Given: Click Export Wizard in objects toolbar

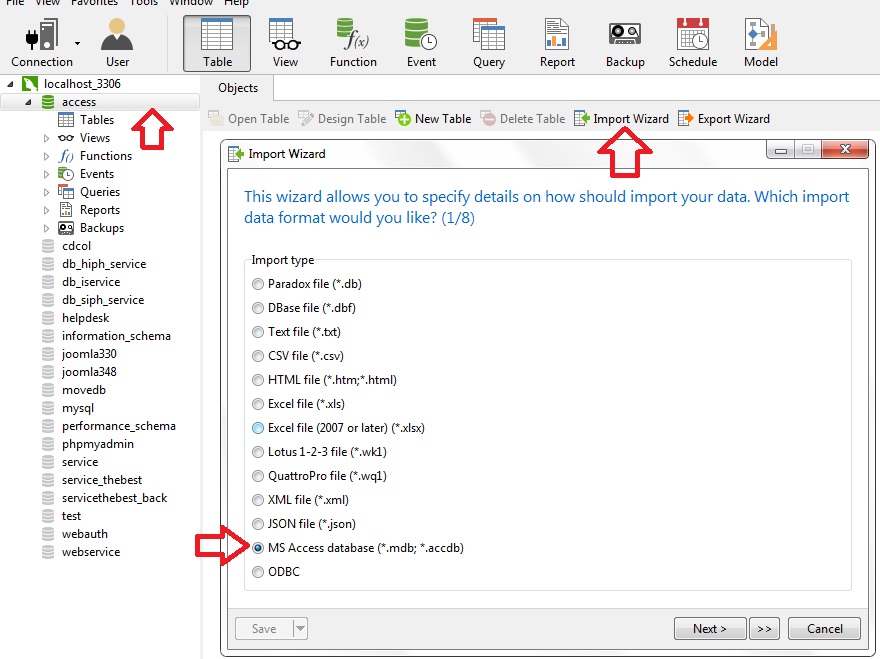Looking at the screenshot, I should pos(724,119).
